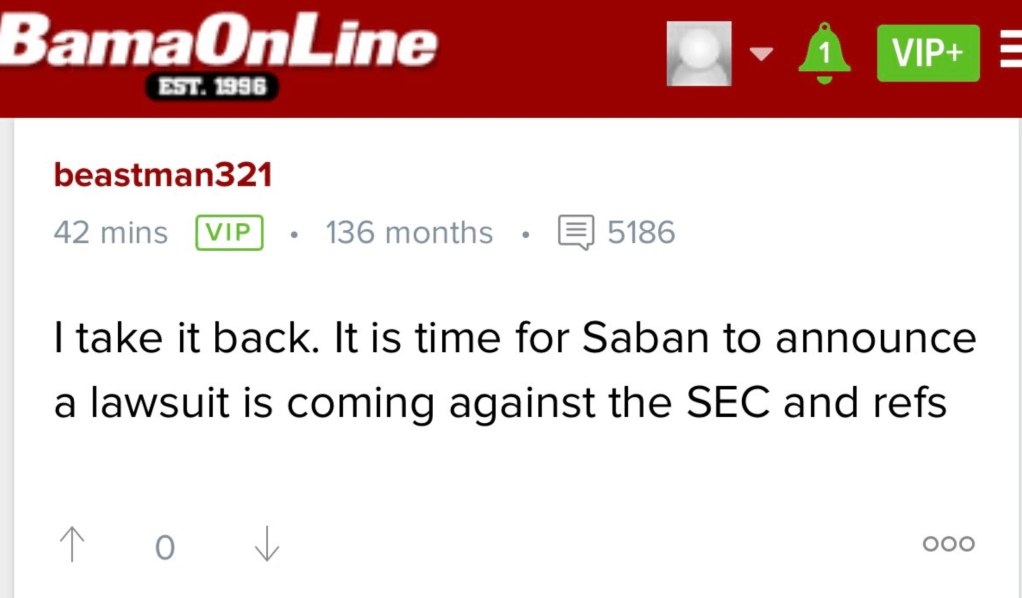Click the vote score showing 0
The width and height of the screenshot is (1022, 598).
165,547
